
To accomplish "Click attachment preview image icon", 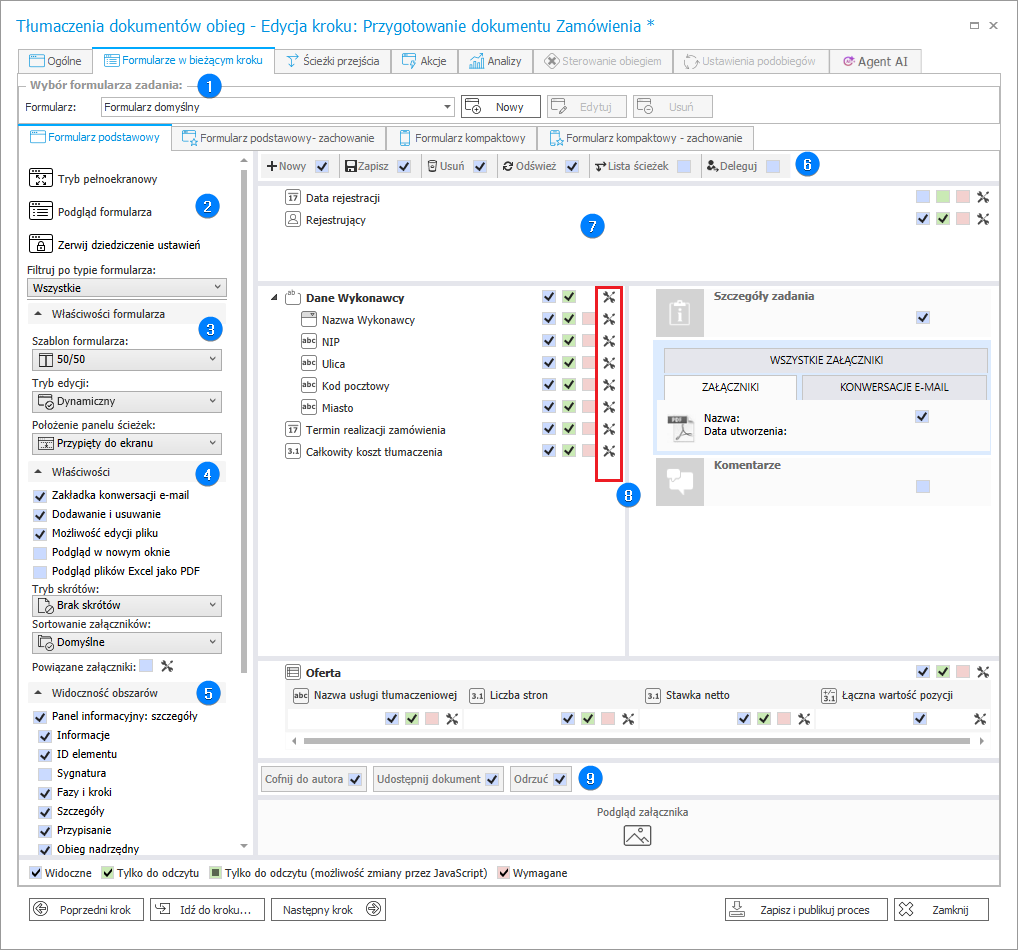I will tap(637, 836).
